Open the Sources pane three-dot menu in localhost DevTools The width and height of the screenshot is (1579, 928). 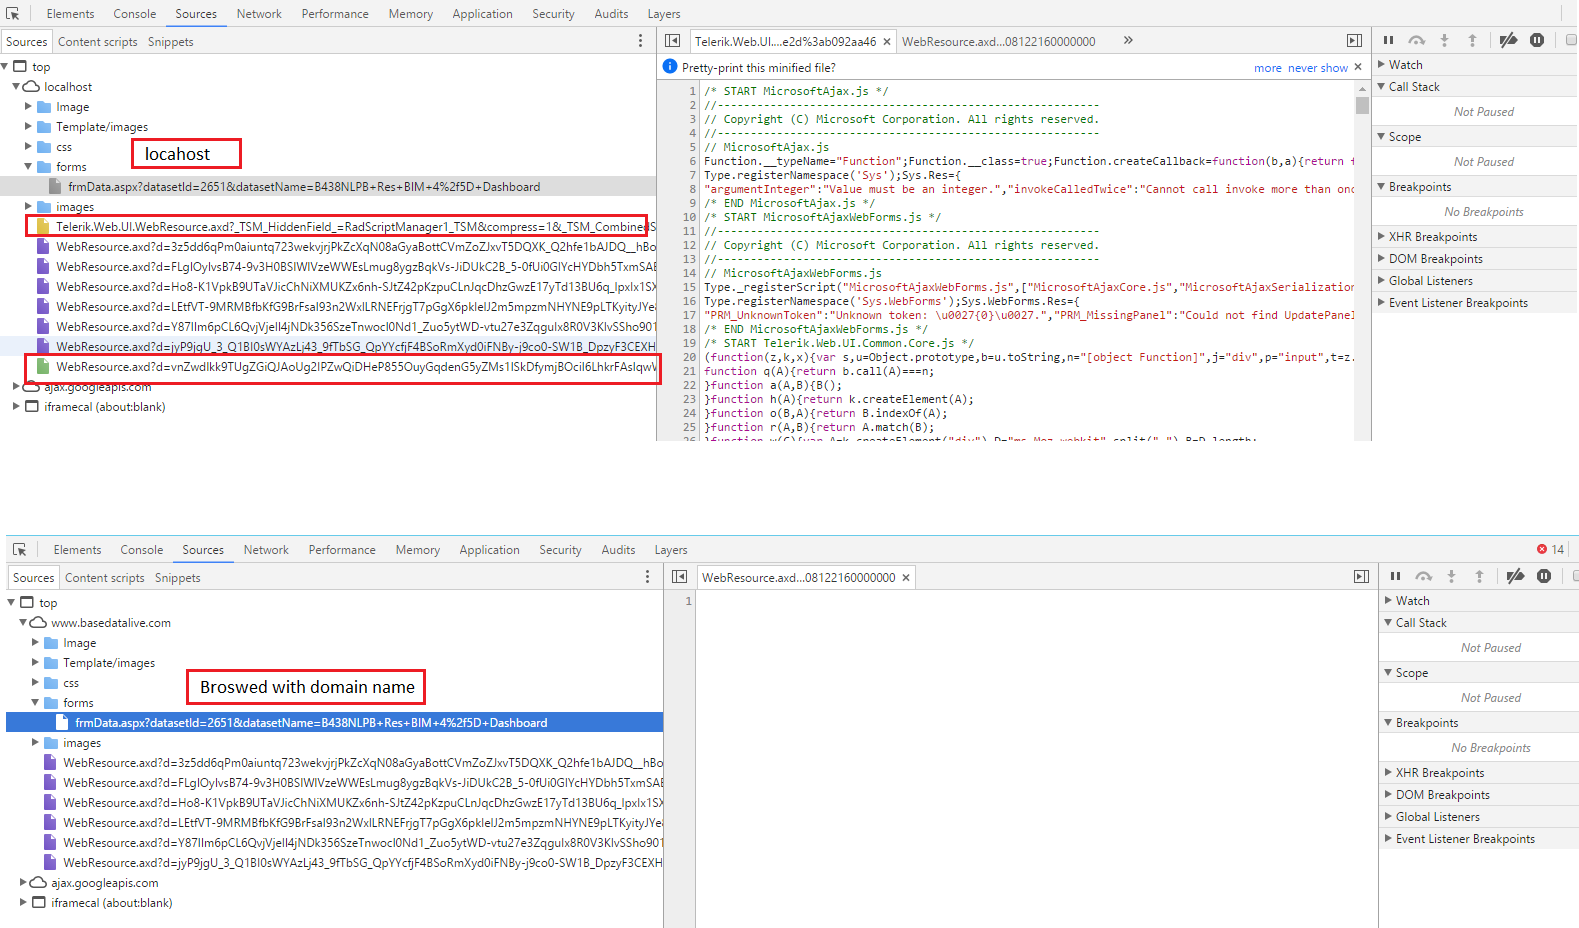pos(641,41)
